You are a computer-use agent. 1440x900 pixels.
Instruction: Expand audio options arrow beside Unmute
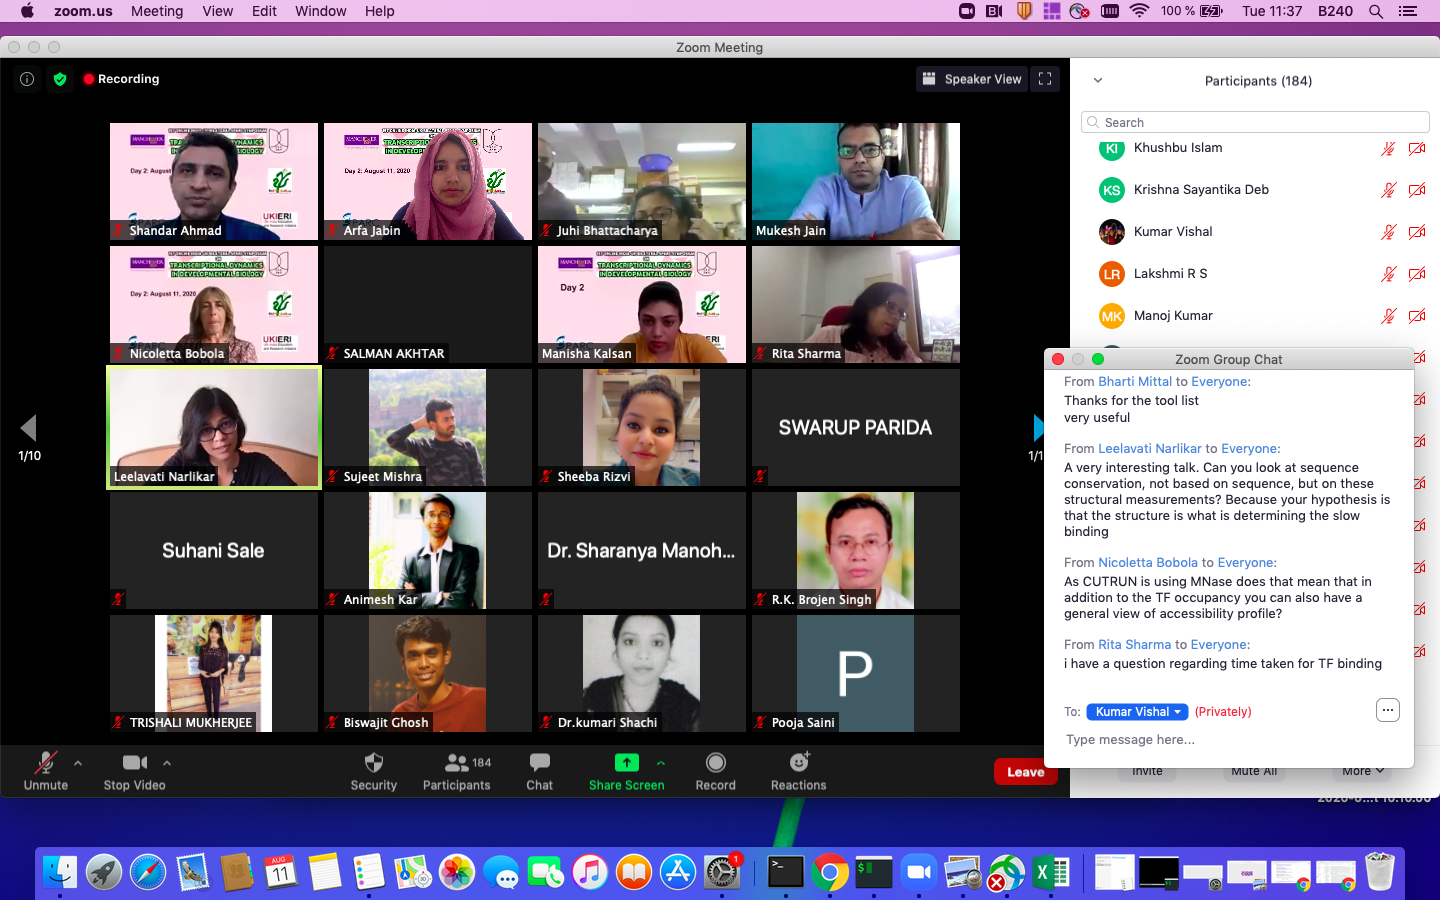(78, 763)
